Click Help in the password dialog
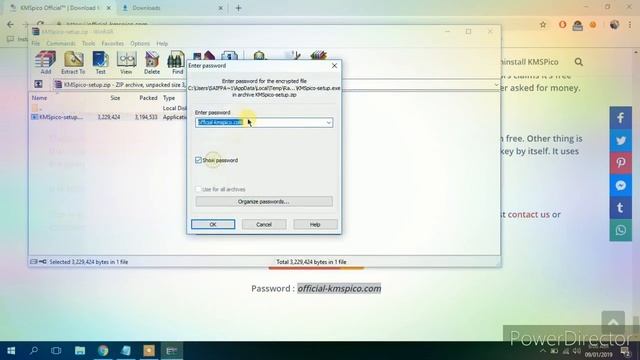 315,224
